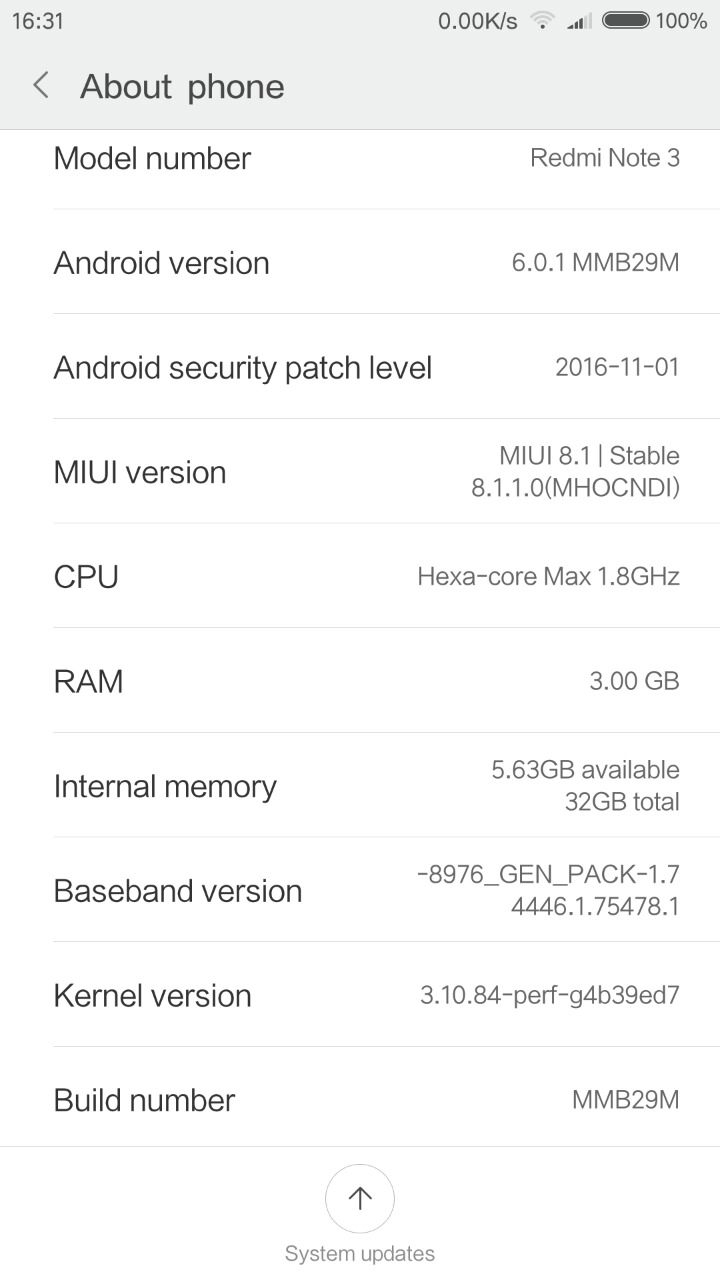Open the Internal memory row

click(x=360, y=786)
